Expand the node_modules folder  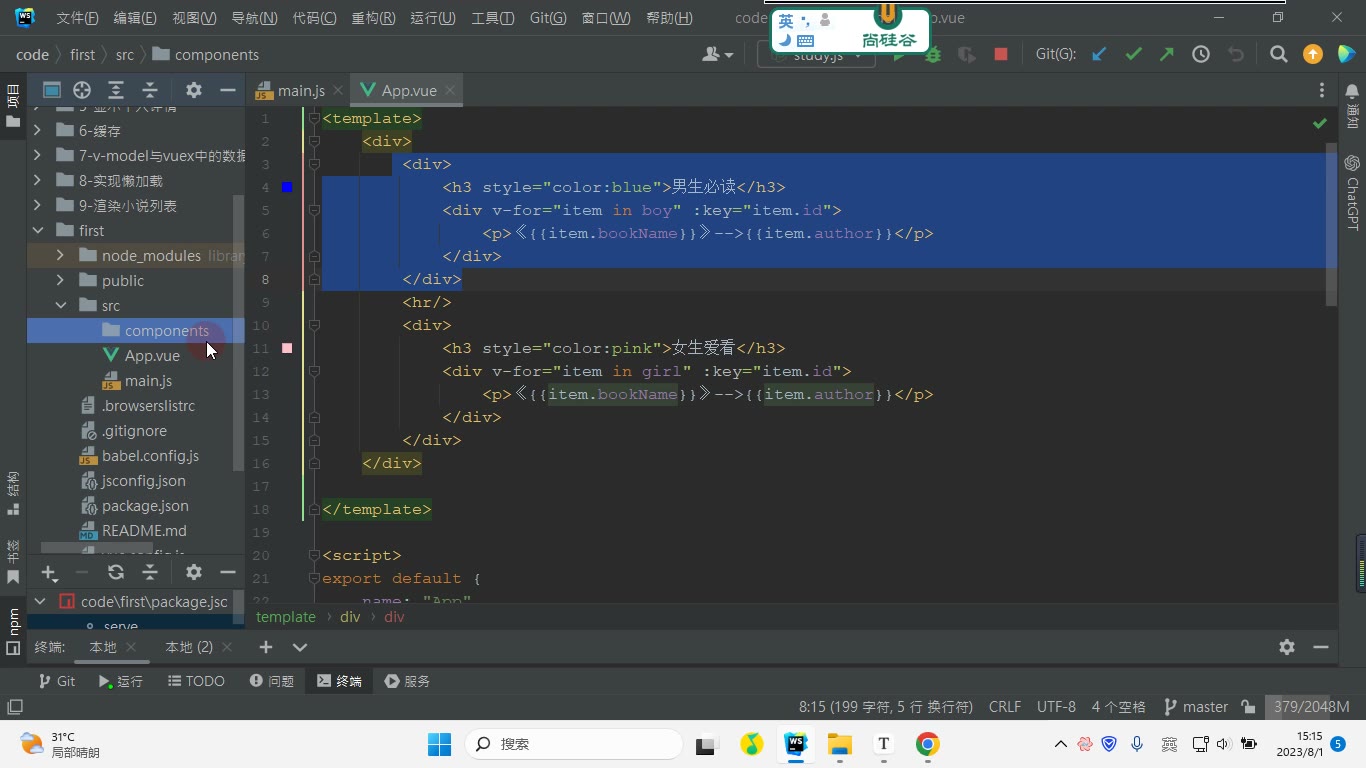[x=60, y=256]
